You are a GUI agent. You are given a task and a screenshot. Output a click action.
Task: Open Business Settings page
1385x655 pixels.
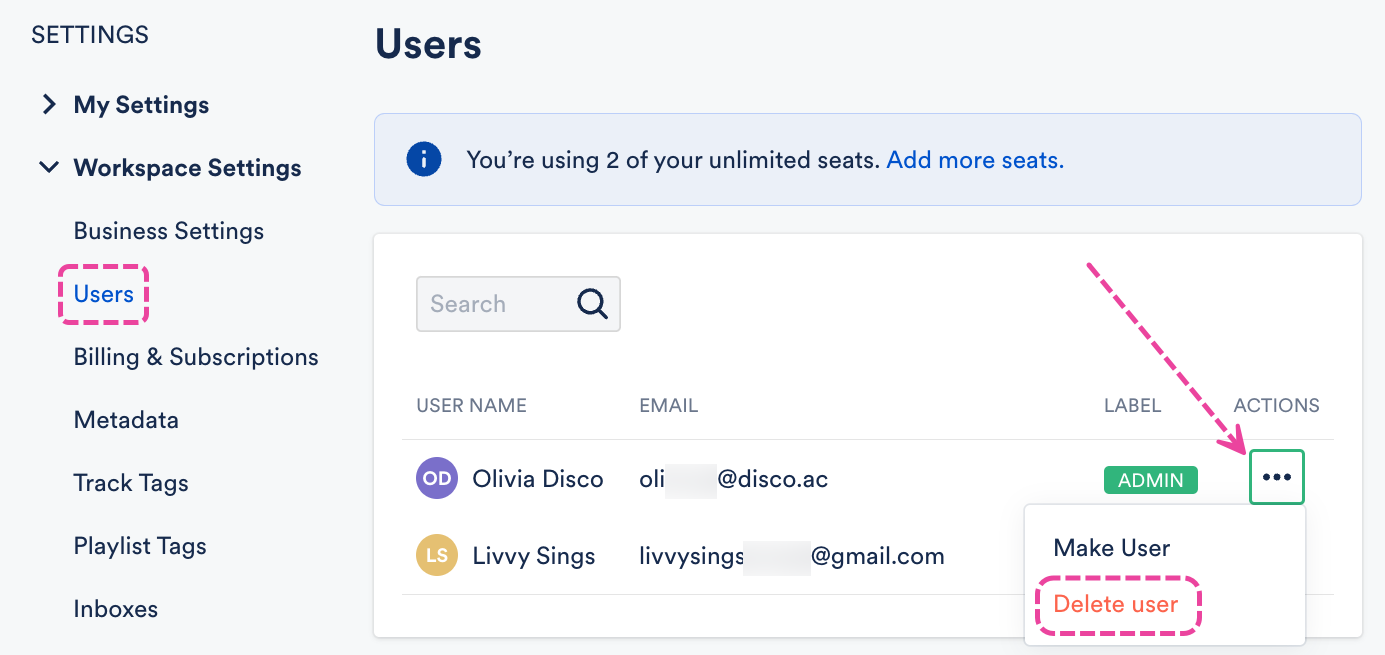click(169, 231)
